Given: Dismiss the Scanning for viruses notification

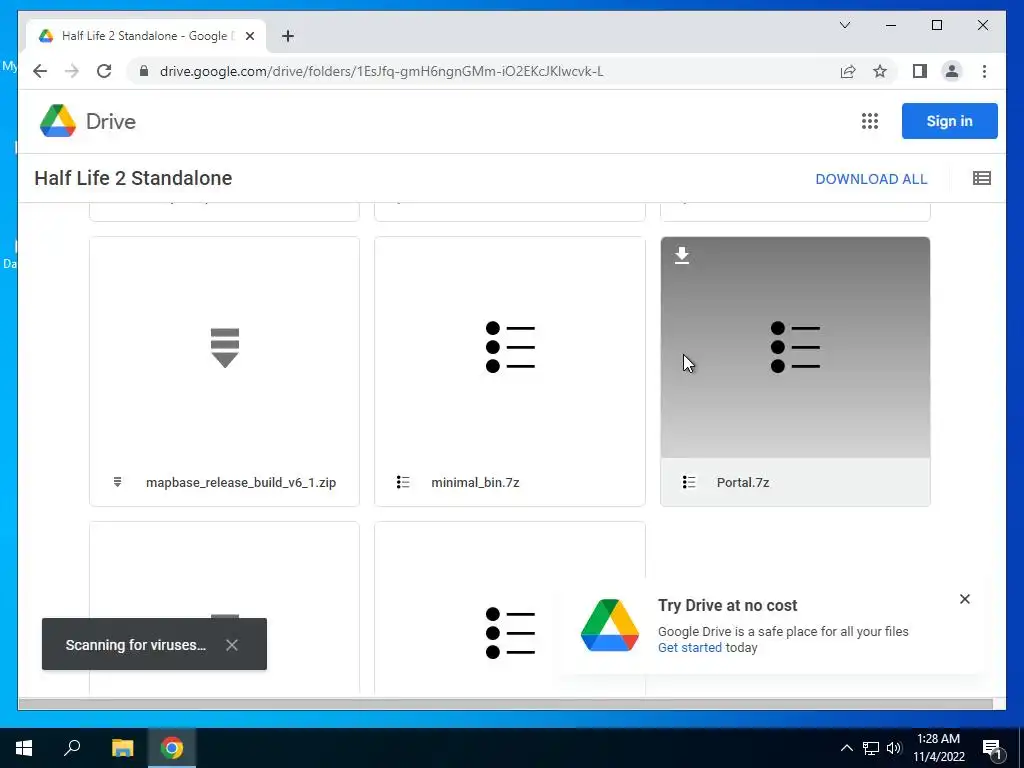Looking at the screenshot, I should pos(232,645).
